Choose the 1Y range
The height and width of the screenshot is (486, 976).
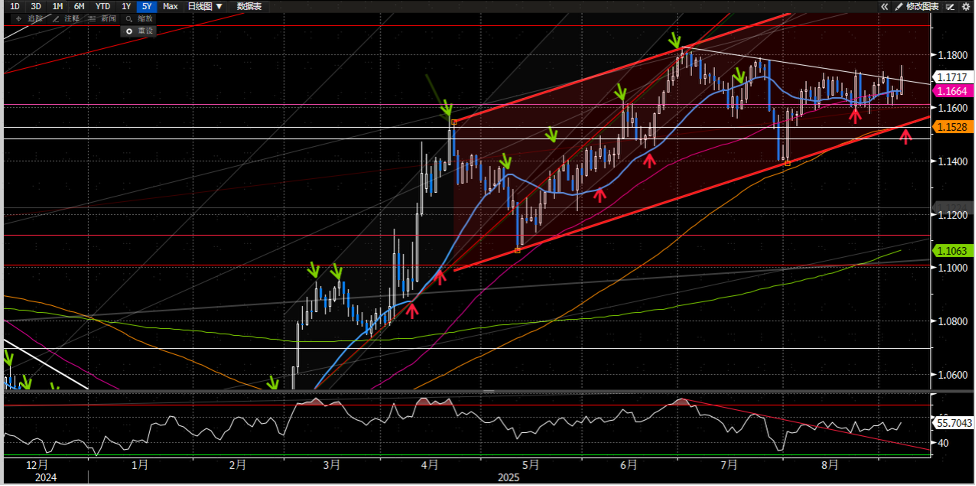[x=126, y=6]
